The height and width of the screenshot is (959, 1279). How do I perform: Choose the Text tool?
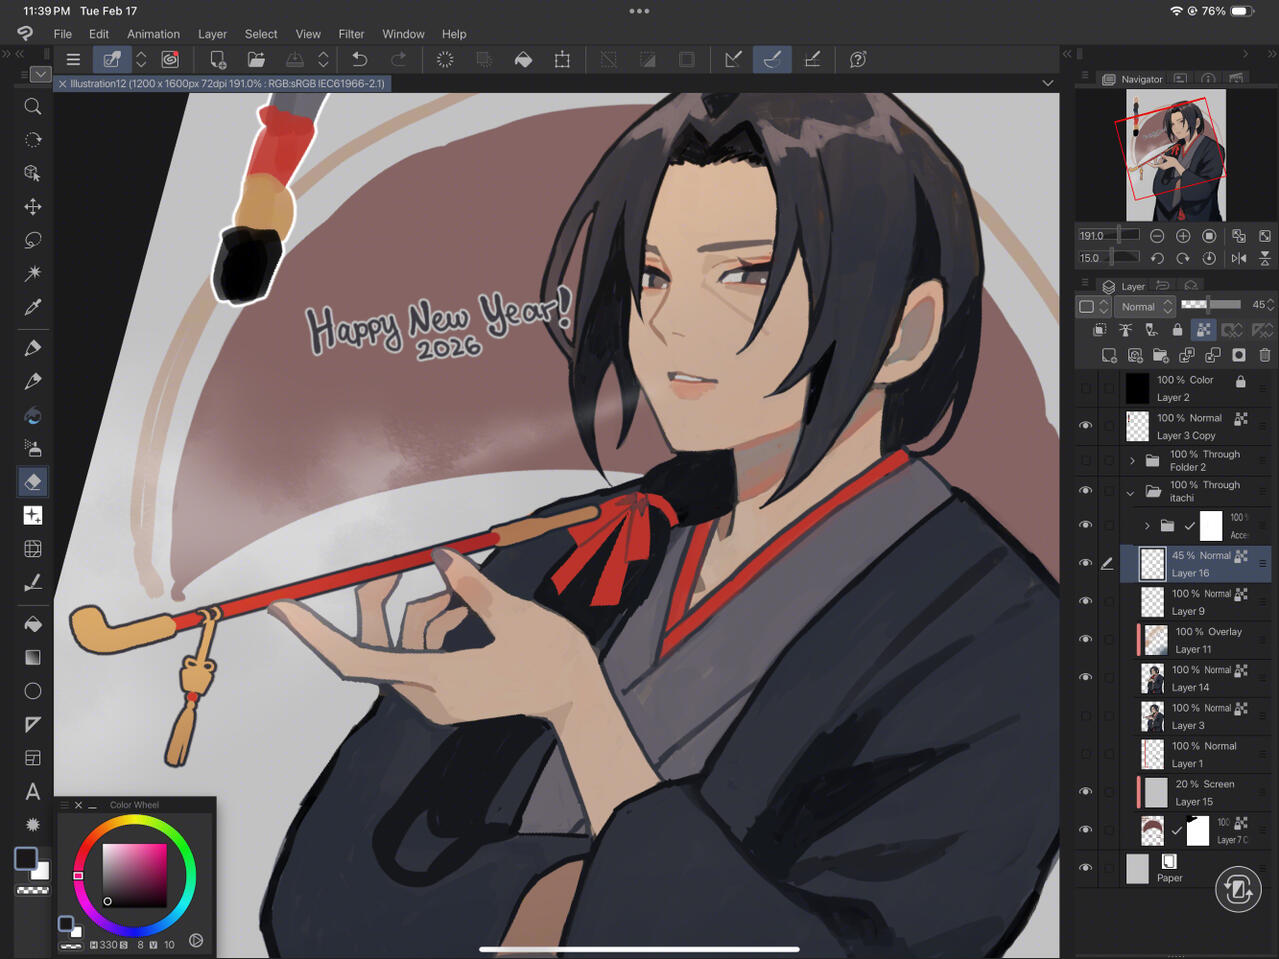(x=33, y=792)
